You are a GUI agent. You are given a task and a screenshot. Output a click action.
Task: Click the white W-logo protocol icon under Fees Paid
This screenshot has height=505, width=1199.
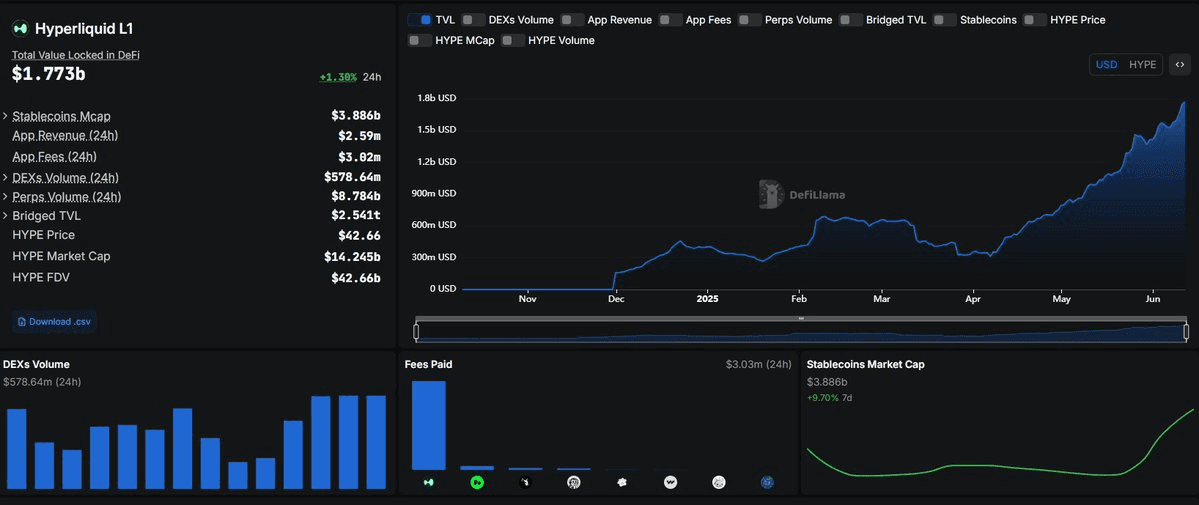click(x=671, y=482)
